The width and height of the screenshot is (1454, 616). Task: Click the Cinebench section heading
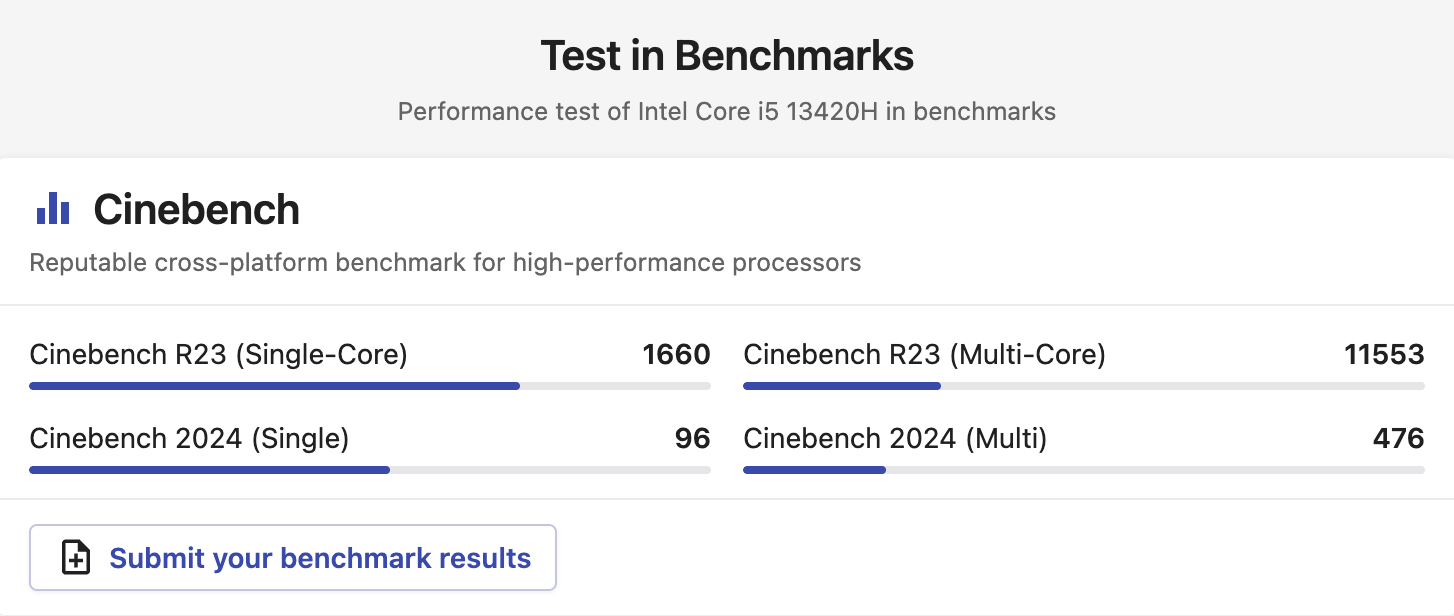(197, 209)
